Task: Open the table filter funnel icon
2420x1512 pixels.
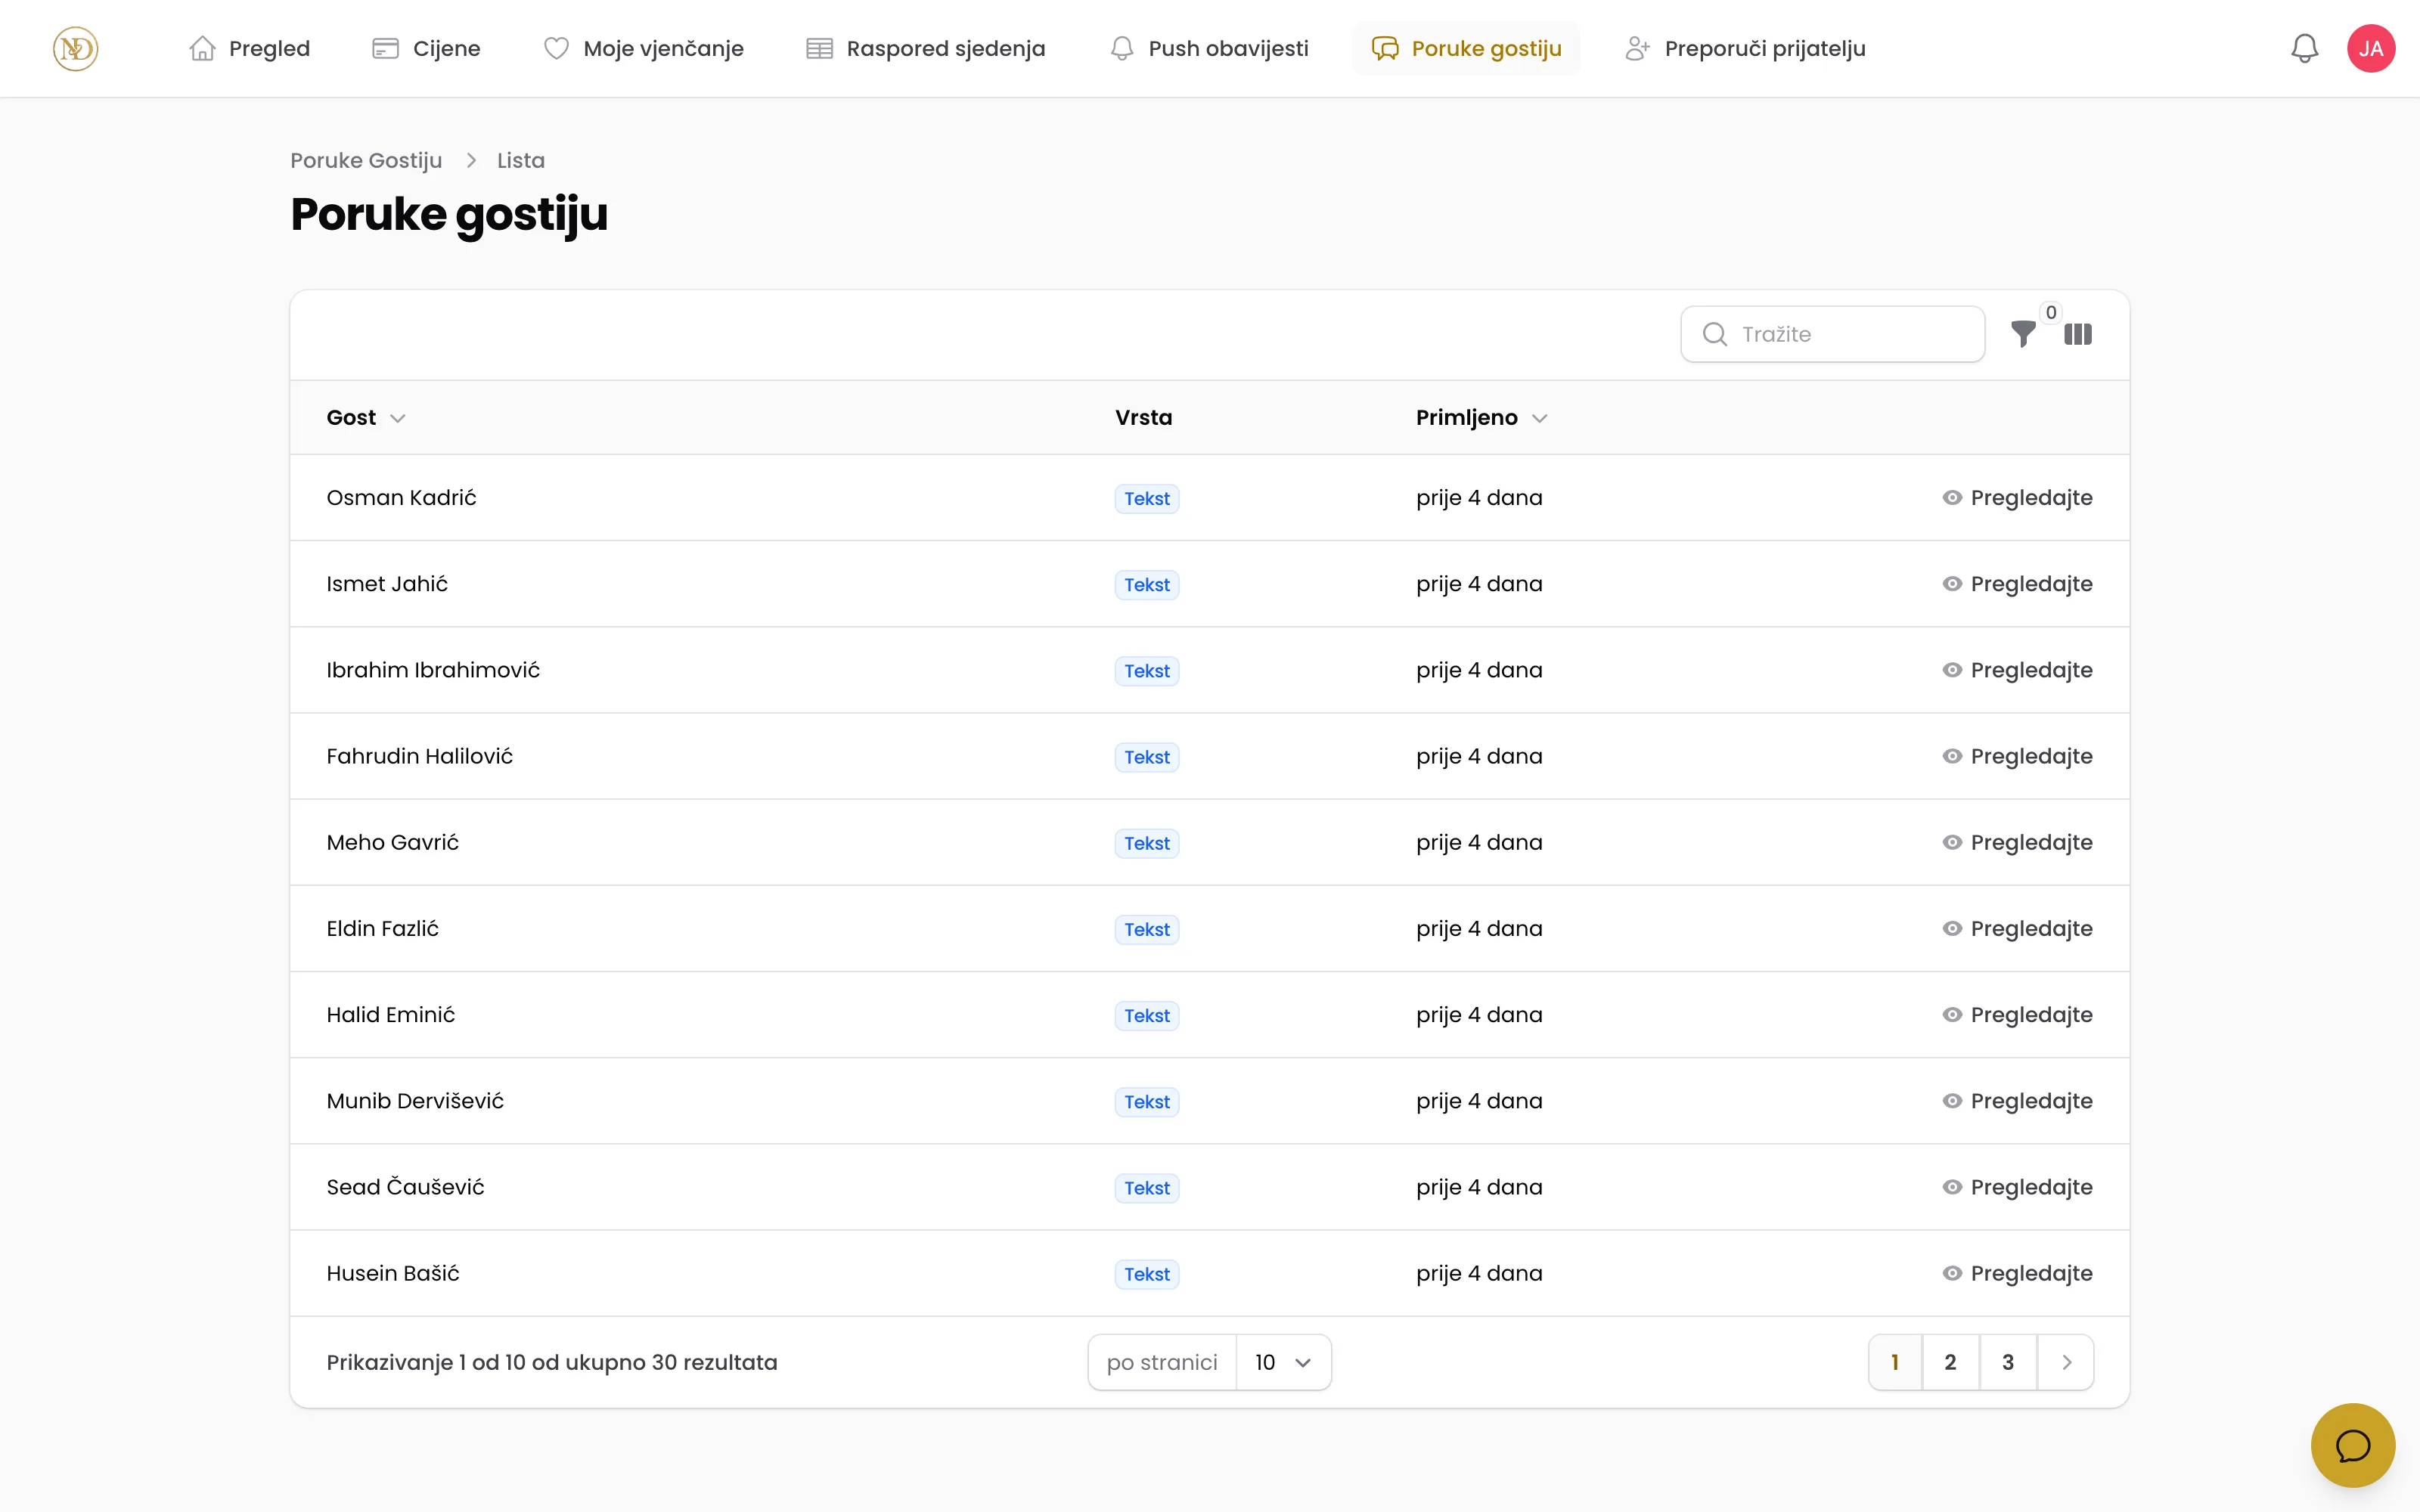Action: tap(2022, 334)
